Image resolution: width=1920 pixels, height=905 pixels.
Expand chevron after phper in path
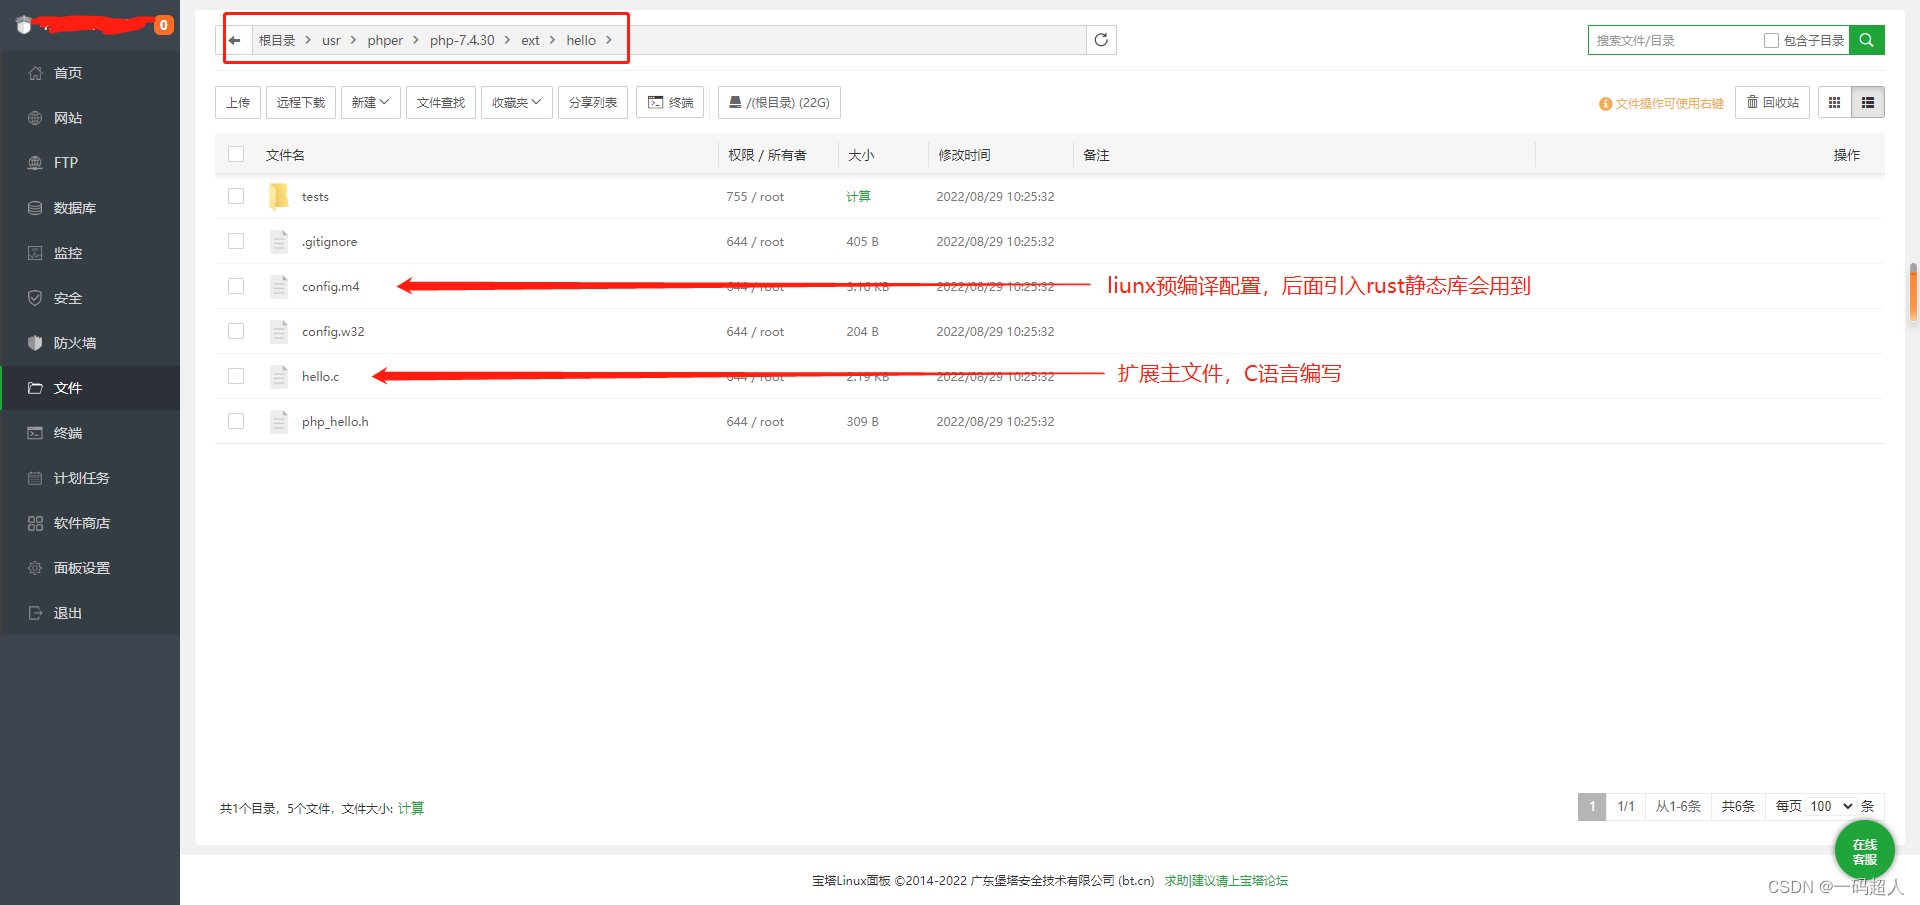coord(415,40)
